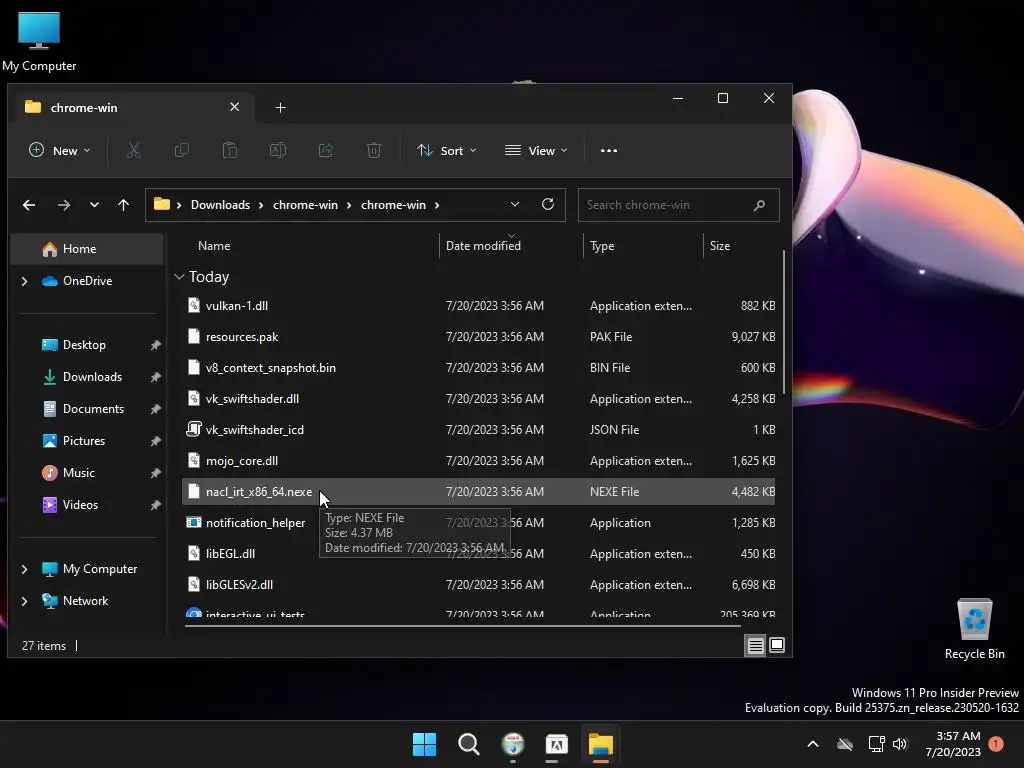Screen dimensions: 1024x768
Task: Click the search magnifier in search box
Action: click(x=759, y=205)
